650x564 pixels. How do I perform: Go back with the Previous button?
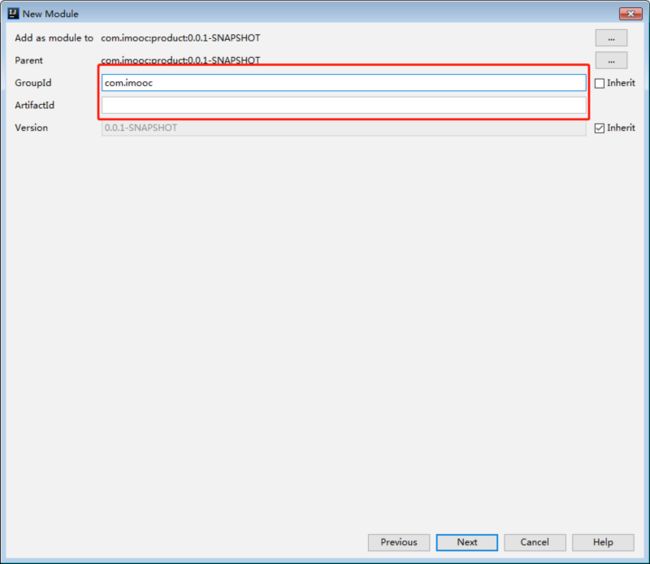coord(399,542)
